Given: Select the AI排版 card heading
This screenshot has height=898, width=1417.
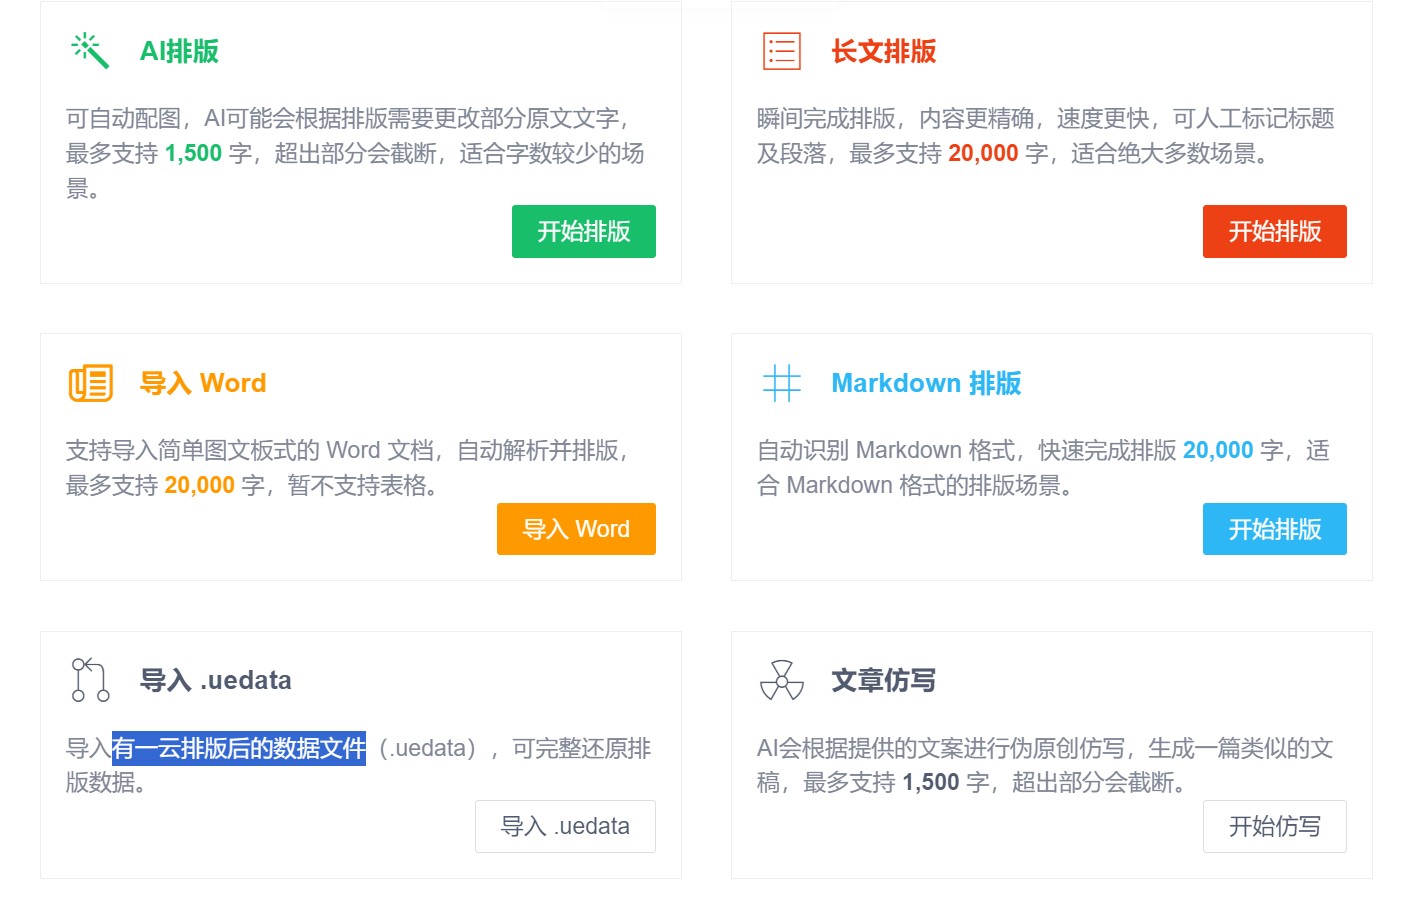Looking at the screenshot, I should (x=176, y=51).
